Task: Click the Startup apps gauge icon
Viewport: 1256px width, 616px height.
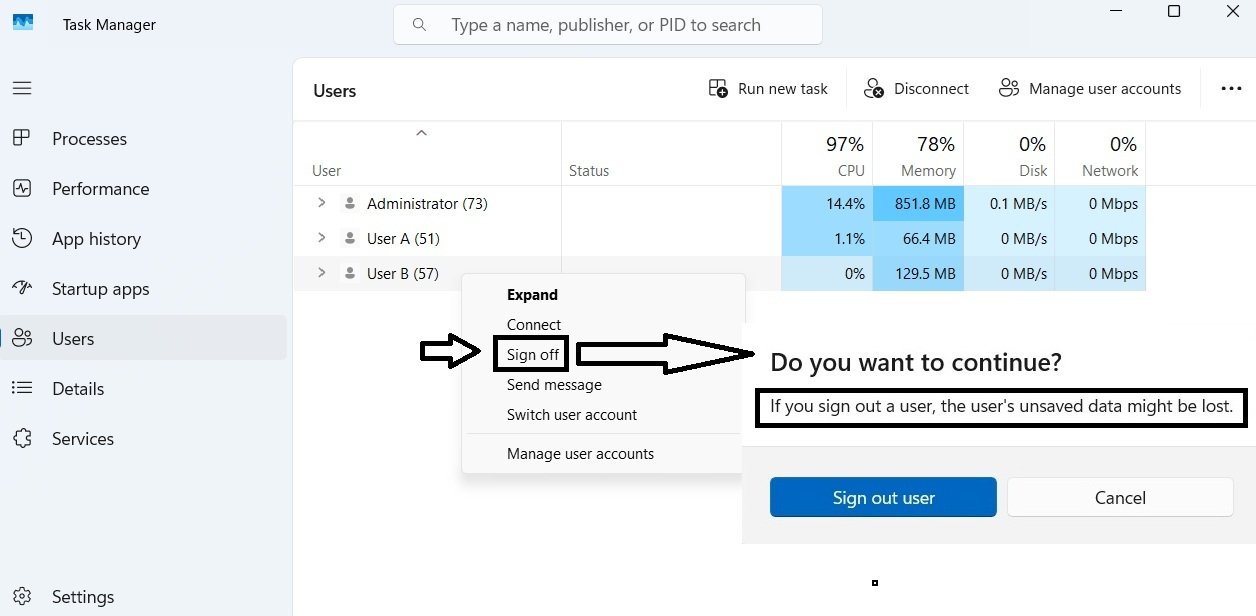Action: tap(22, 288)
